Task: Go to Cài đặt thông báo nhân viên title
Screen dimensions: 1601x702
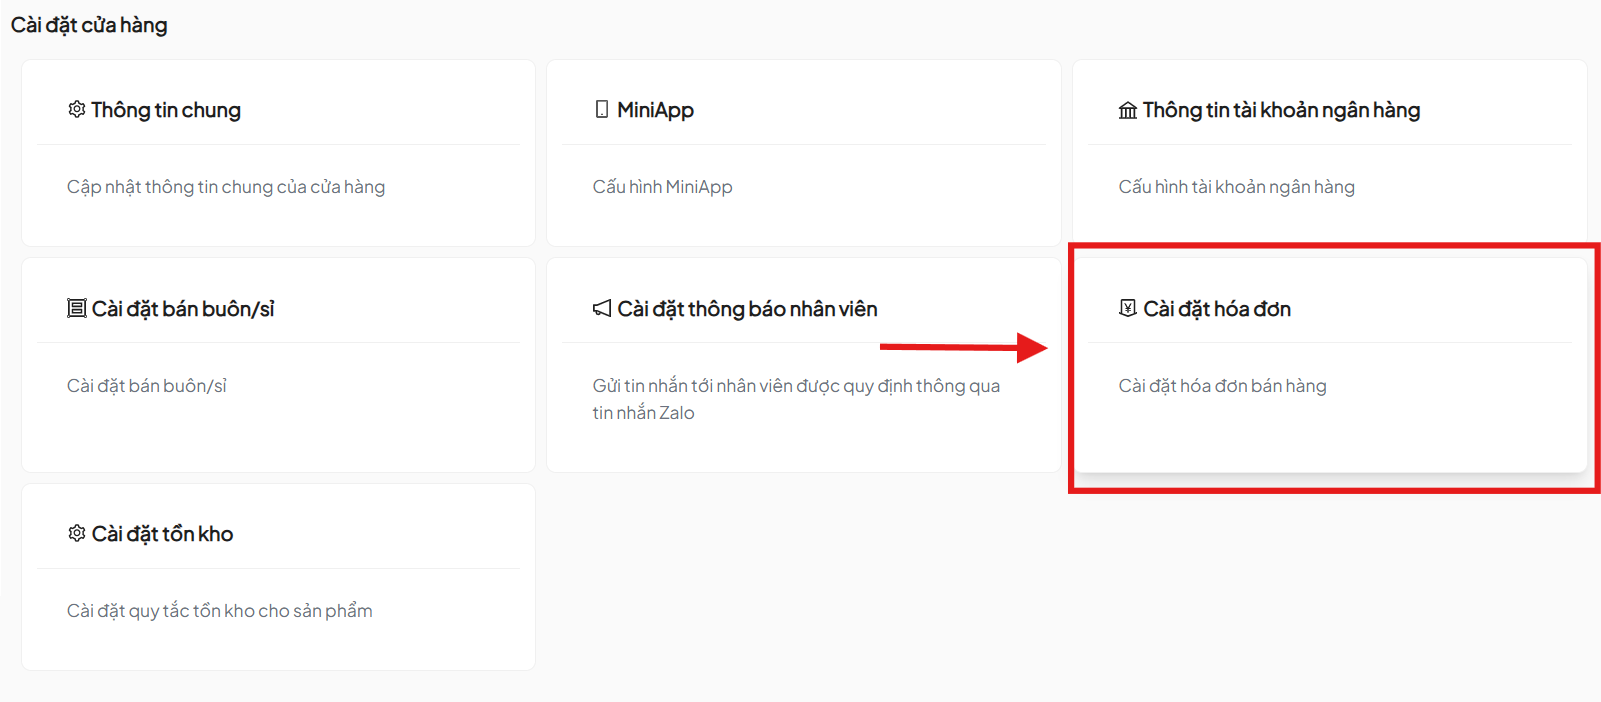Action: pos(747,309)
